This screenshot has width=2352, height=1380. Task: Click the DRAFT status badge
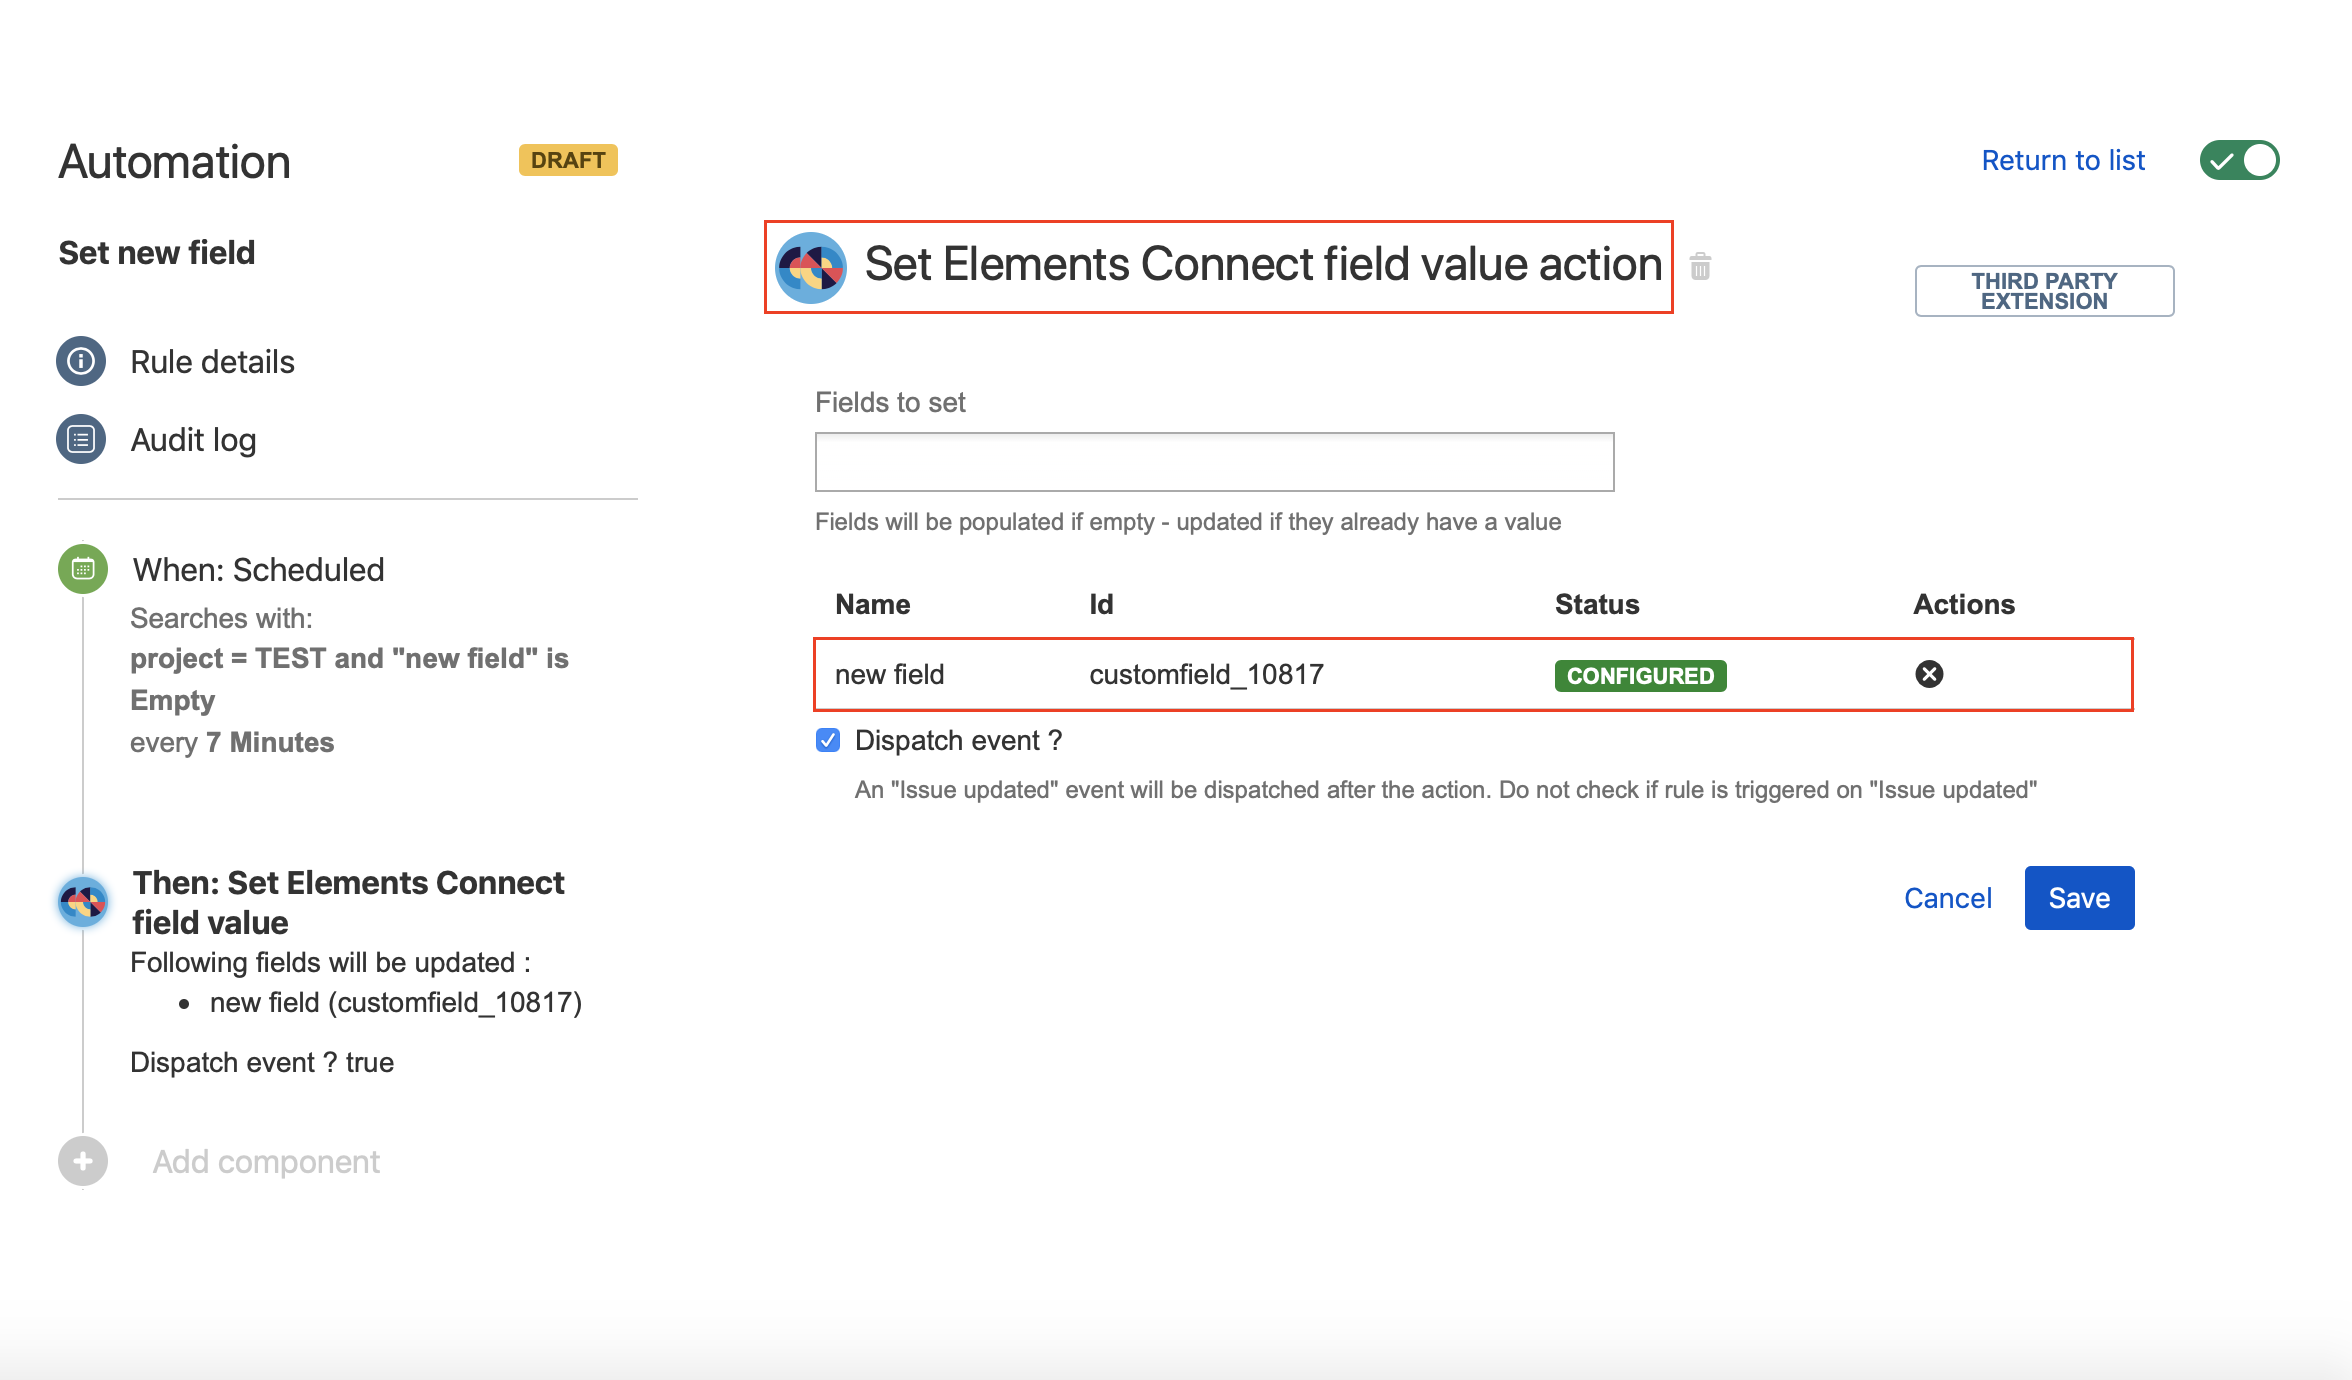(x=567, y=159)
